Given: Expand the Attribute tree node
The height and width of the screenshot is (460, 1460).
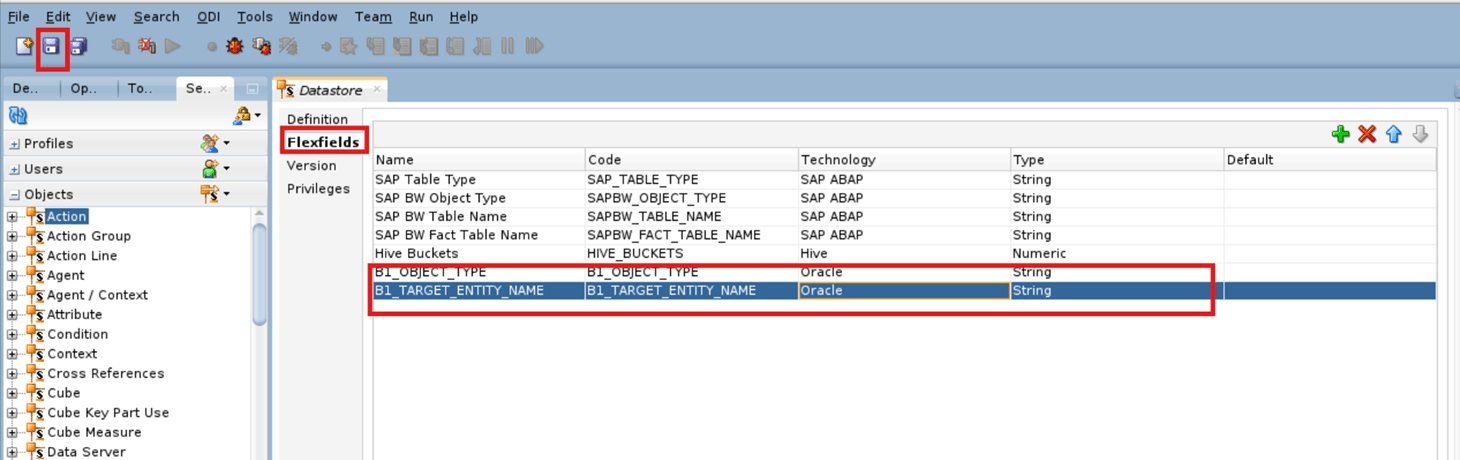Looking at the screenshot, I should [x=12, y=314].
